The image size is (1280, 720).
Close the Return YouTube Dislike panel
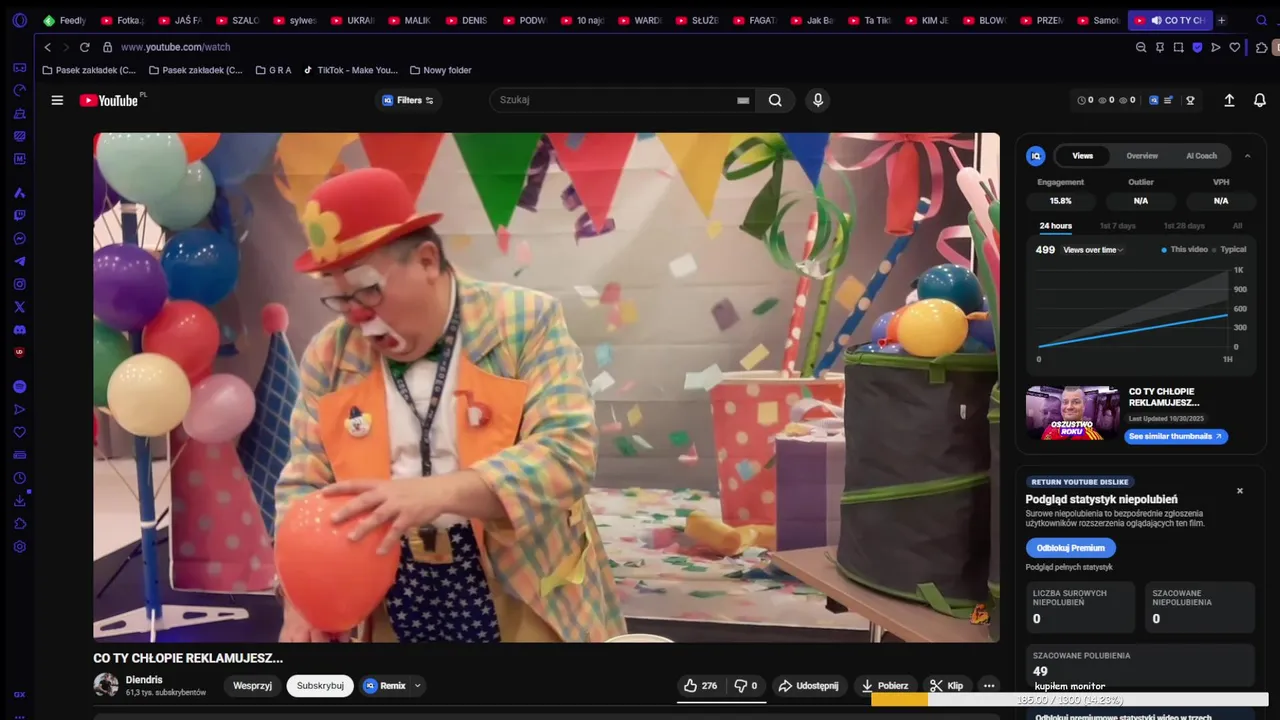(x=1240, y=491)
